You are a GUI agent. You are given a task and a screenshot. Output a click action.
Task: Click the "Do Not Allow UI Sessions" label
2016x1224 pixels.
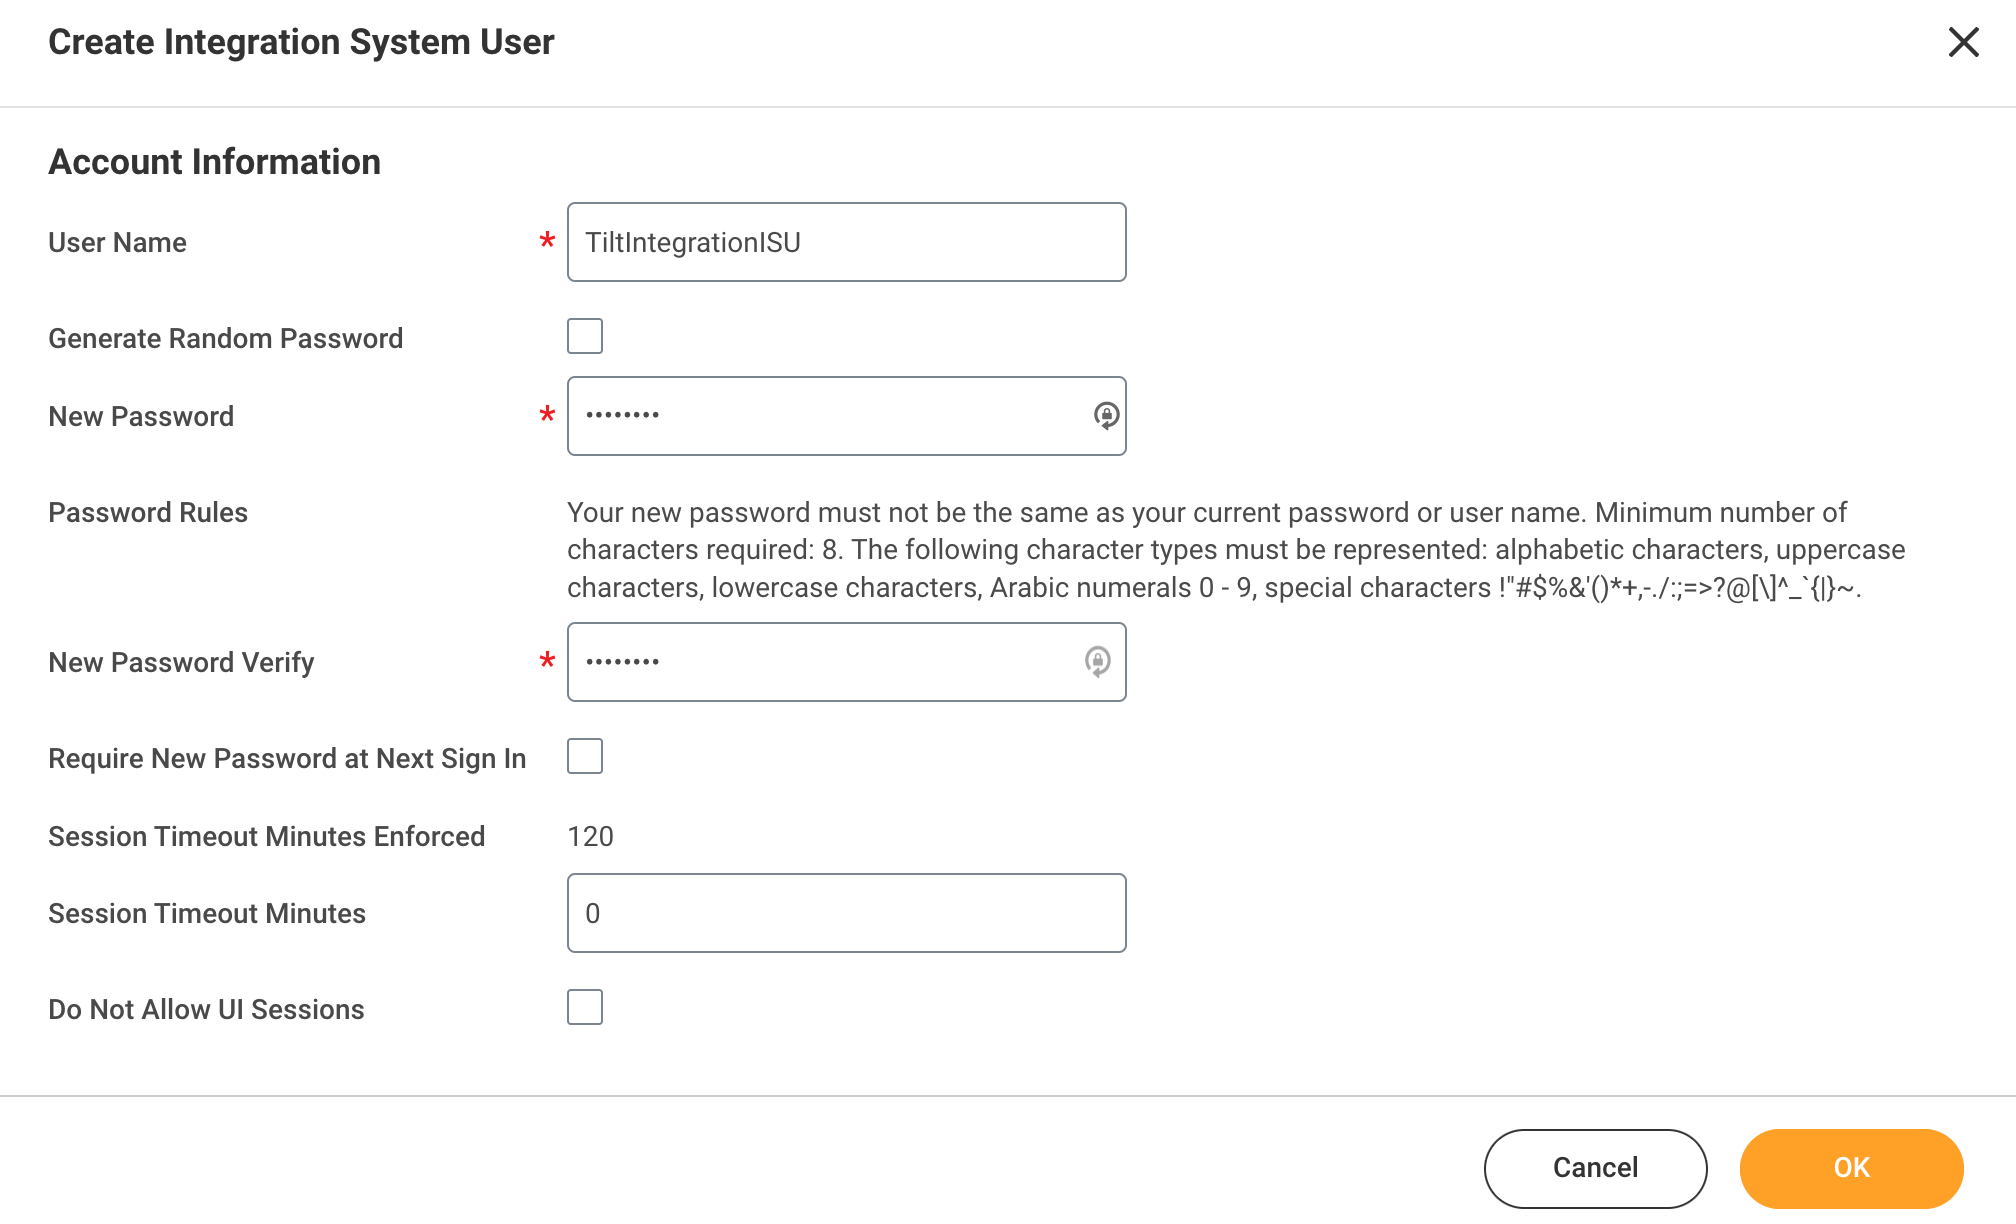point(206,1010)
